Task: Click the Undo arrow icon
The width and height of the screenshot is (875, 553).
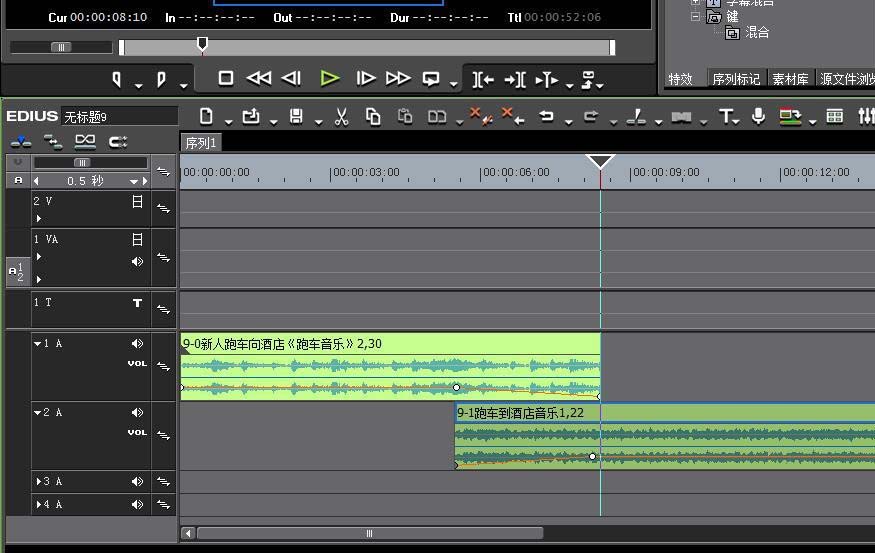Action: (x=546, y=117)
